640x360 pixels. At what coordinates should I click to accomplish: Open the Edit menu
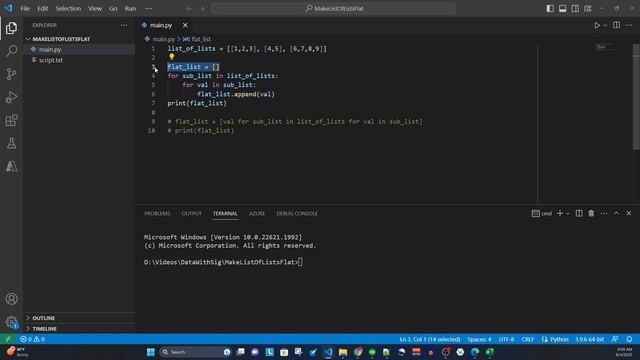point(42,9)
